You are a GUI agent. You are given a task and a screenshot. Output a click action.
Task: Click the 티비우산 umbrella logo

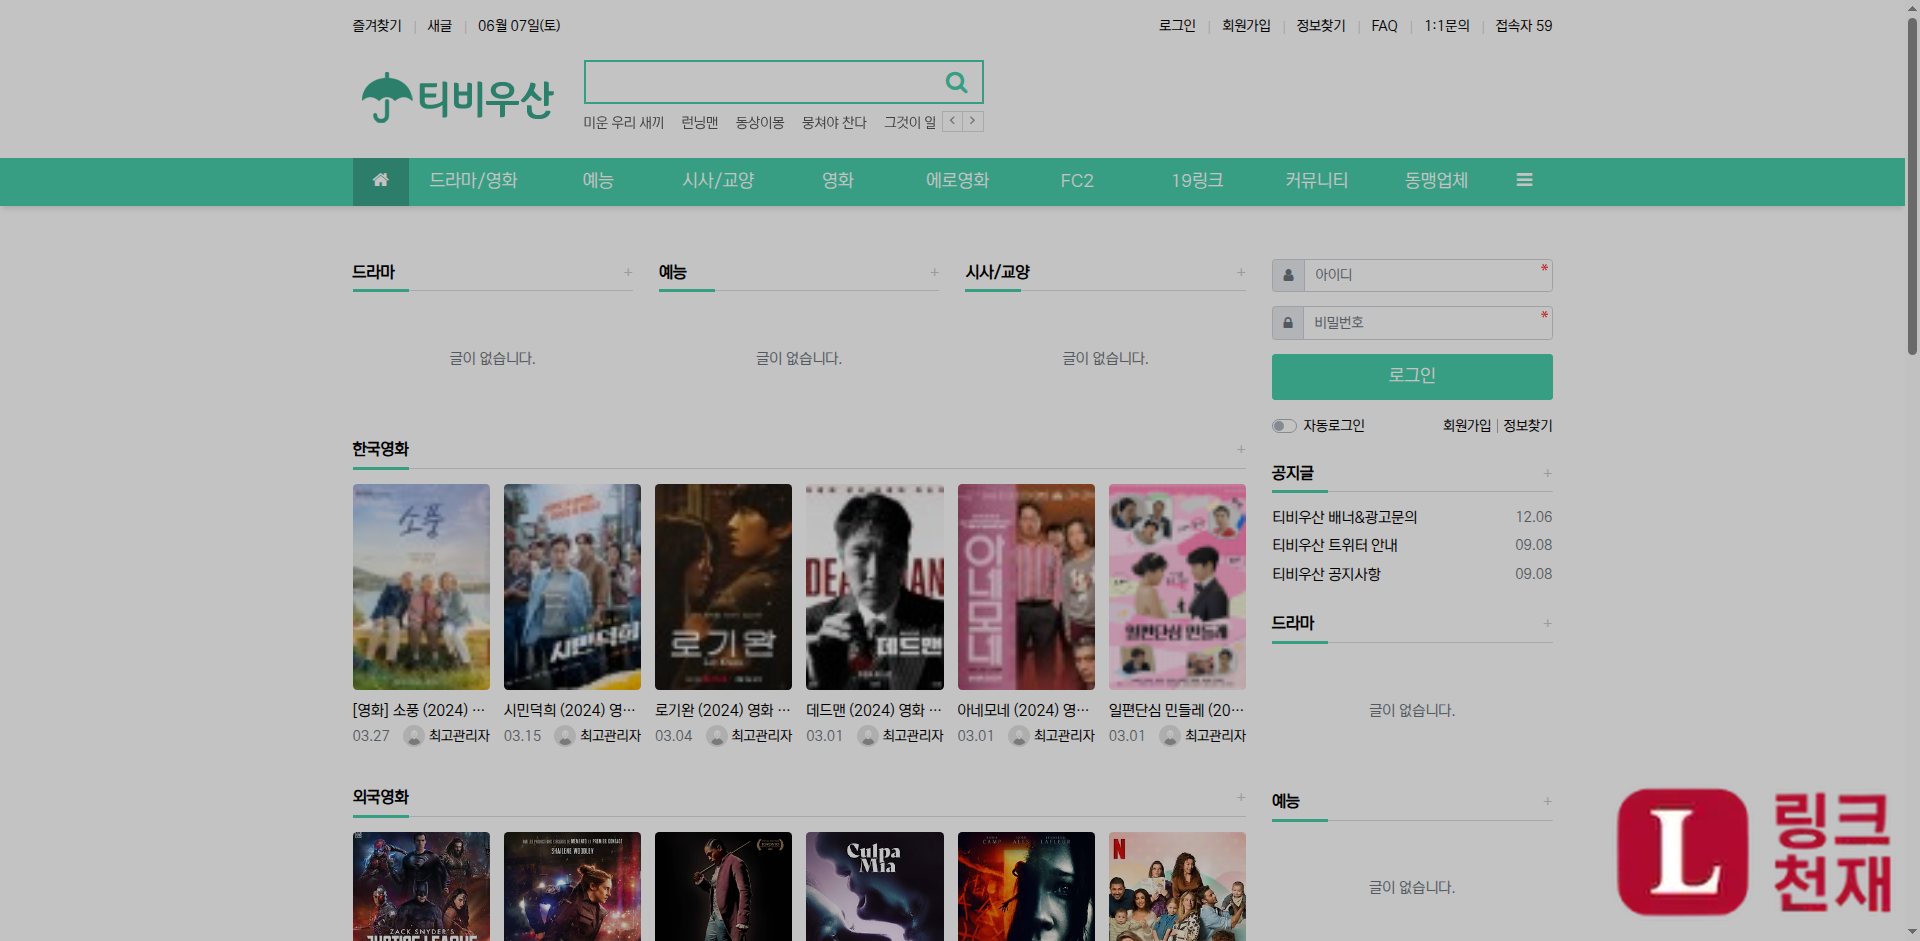point(457,98)
